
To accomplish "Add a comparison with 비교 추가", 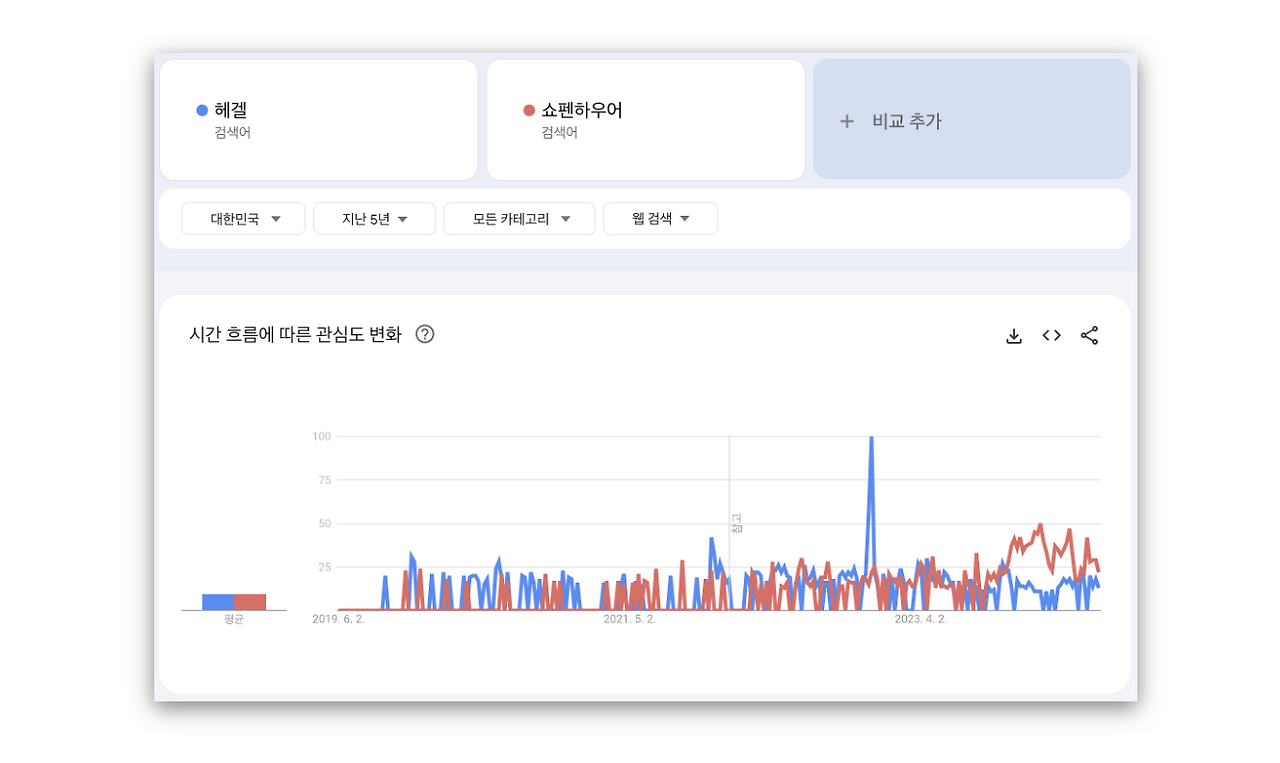I will click(x=971, y=119).
